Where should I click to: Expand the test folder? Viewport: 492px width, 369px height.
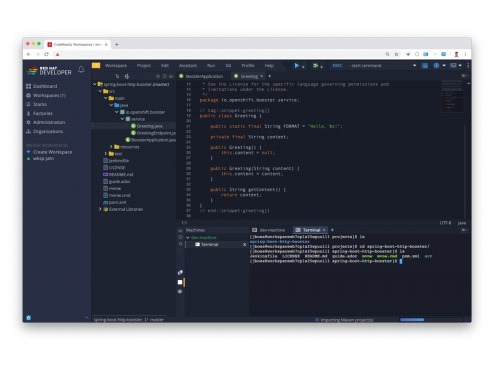(x=106, y=154)
